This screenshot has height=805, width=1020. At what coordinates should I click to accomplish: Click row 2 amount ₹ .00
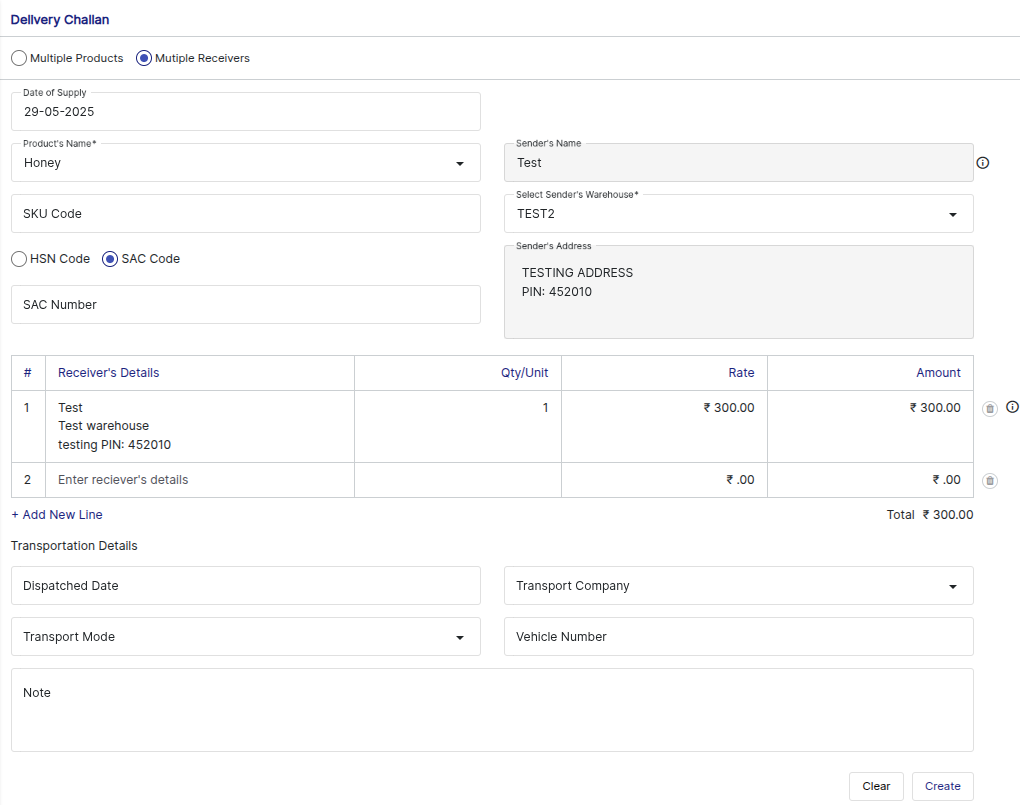[946, 480]
